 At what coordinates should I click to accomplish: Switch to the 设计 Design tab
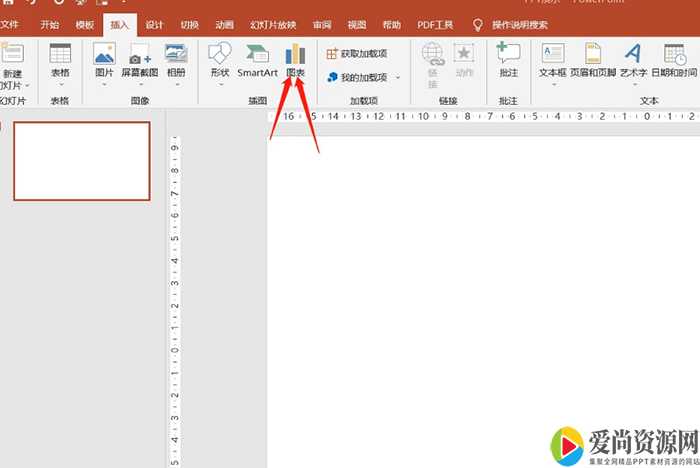tap(154, 24)
